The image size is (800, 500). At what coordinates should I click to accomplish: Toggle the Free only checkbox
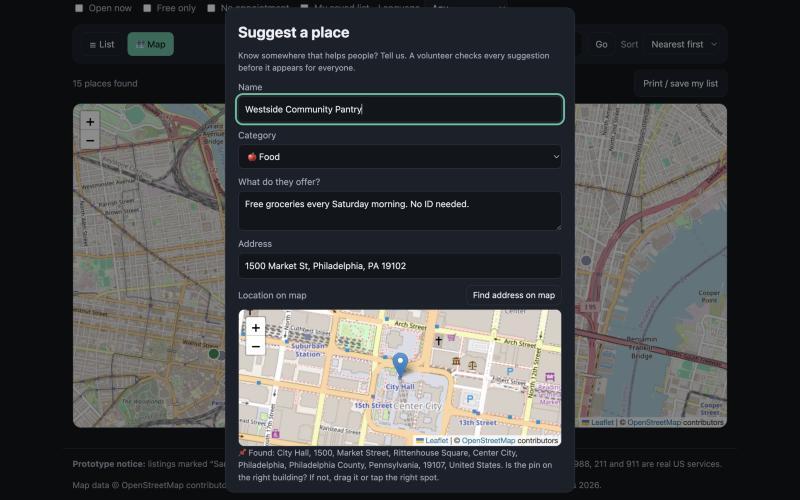(x=147, y=8)
